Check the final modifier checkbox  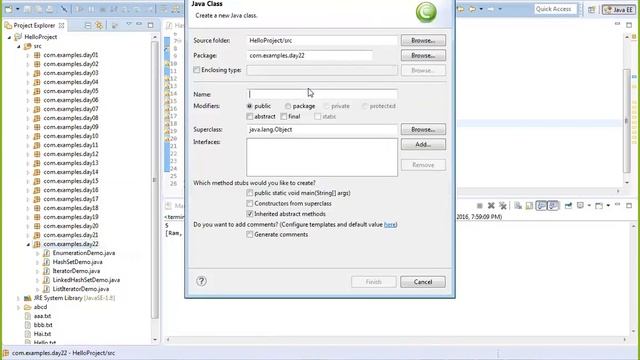pyautogui.click(x=284, y=116)
